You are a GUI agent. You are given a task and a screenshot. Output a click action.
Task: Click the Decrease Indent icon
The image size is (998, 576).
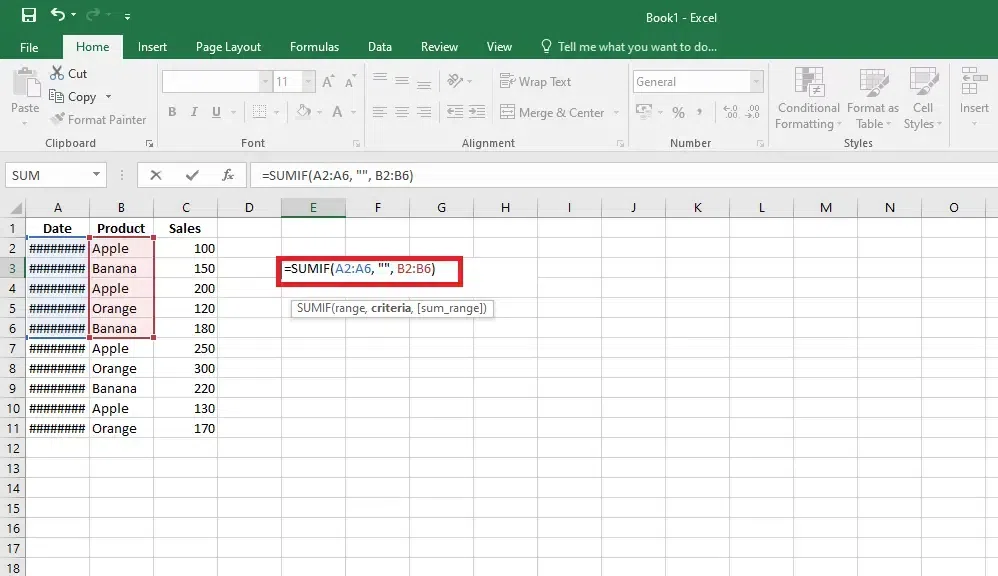[454, 112]
